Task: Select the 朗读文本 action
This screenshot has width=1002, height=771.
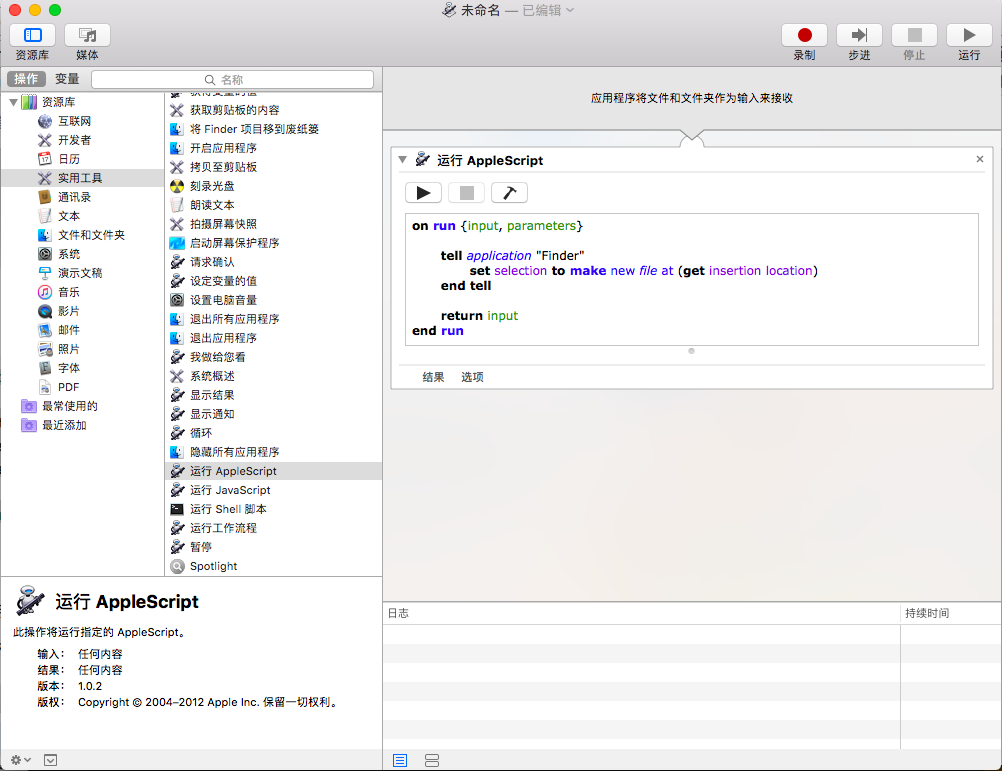Action: click(274, 205)
